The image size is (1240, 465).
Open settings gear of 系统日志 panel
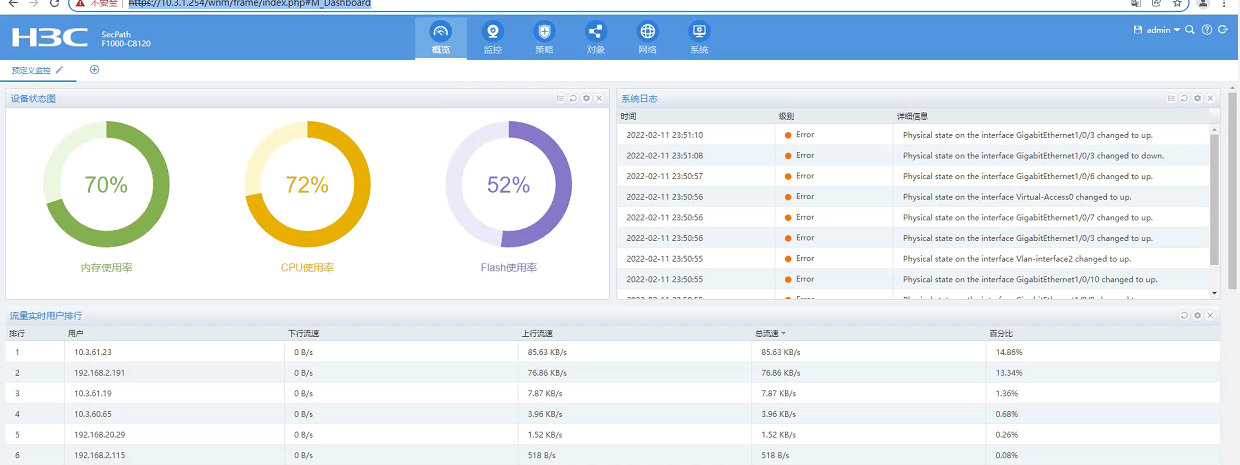click(x=1197, y=98)
